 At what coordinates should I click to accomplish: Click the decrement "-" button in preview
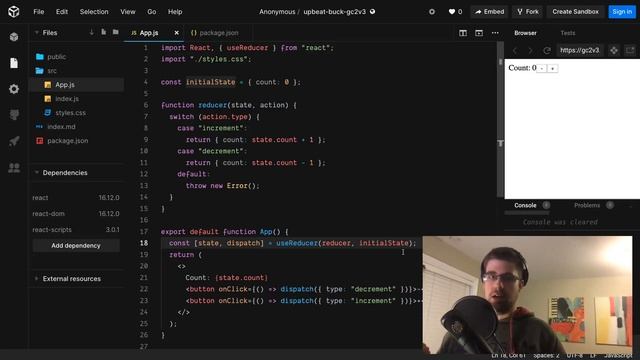(542, 69)
